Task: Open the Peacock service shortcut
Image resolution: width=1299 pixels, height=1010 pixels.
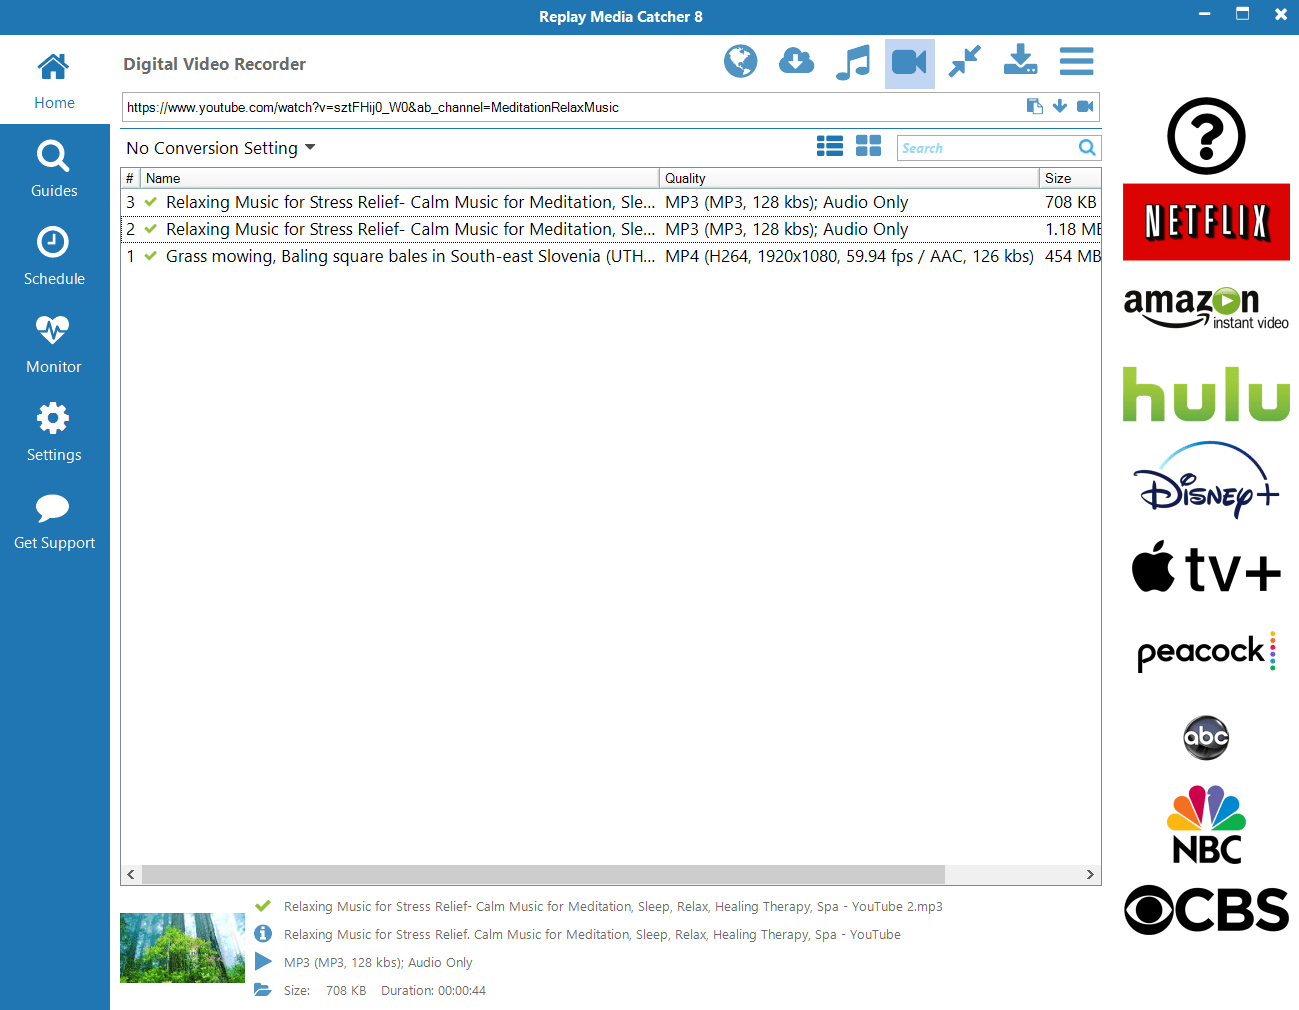Action: (x=1206, y=652)
